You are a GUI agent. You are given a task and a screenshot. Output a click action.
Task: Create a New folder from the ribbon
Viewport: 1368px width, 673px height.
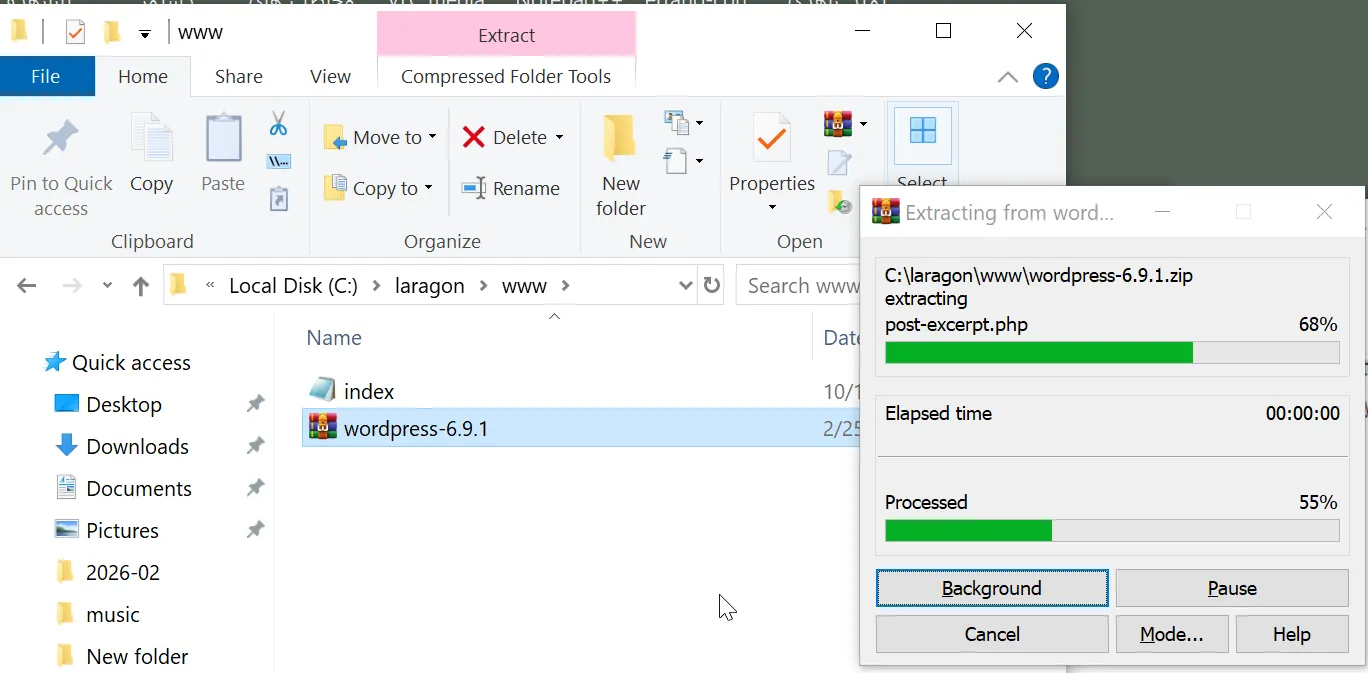(621, 166)
